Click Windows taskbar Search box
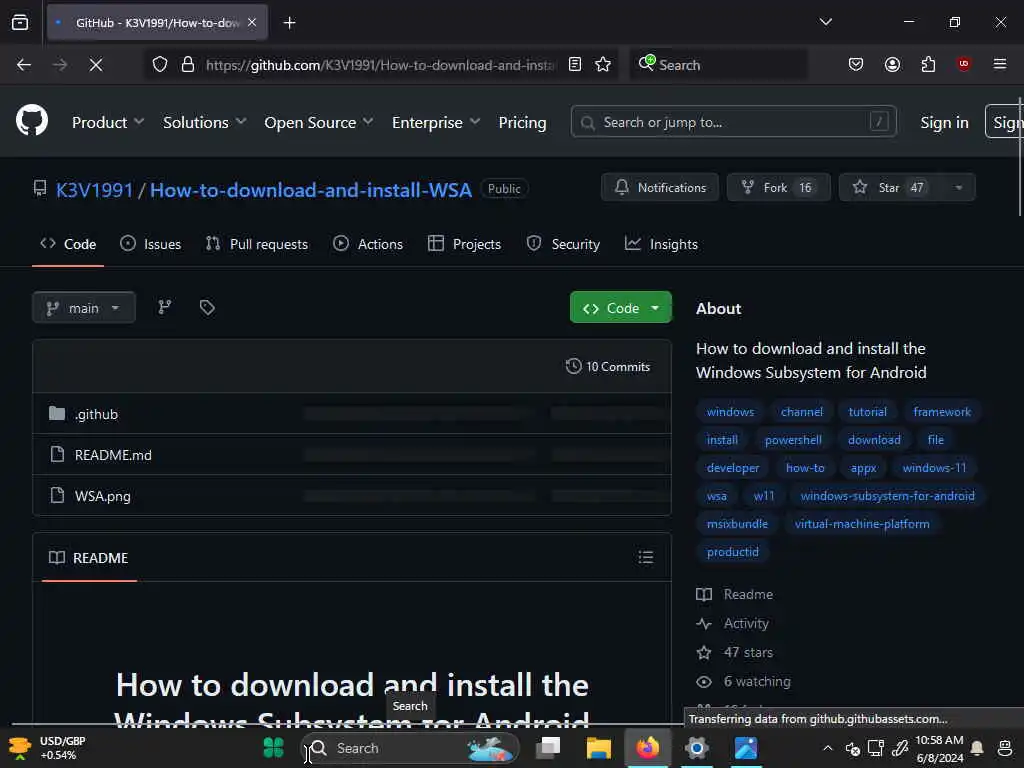 (409, 748)
